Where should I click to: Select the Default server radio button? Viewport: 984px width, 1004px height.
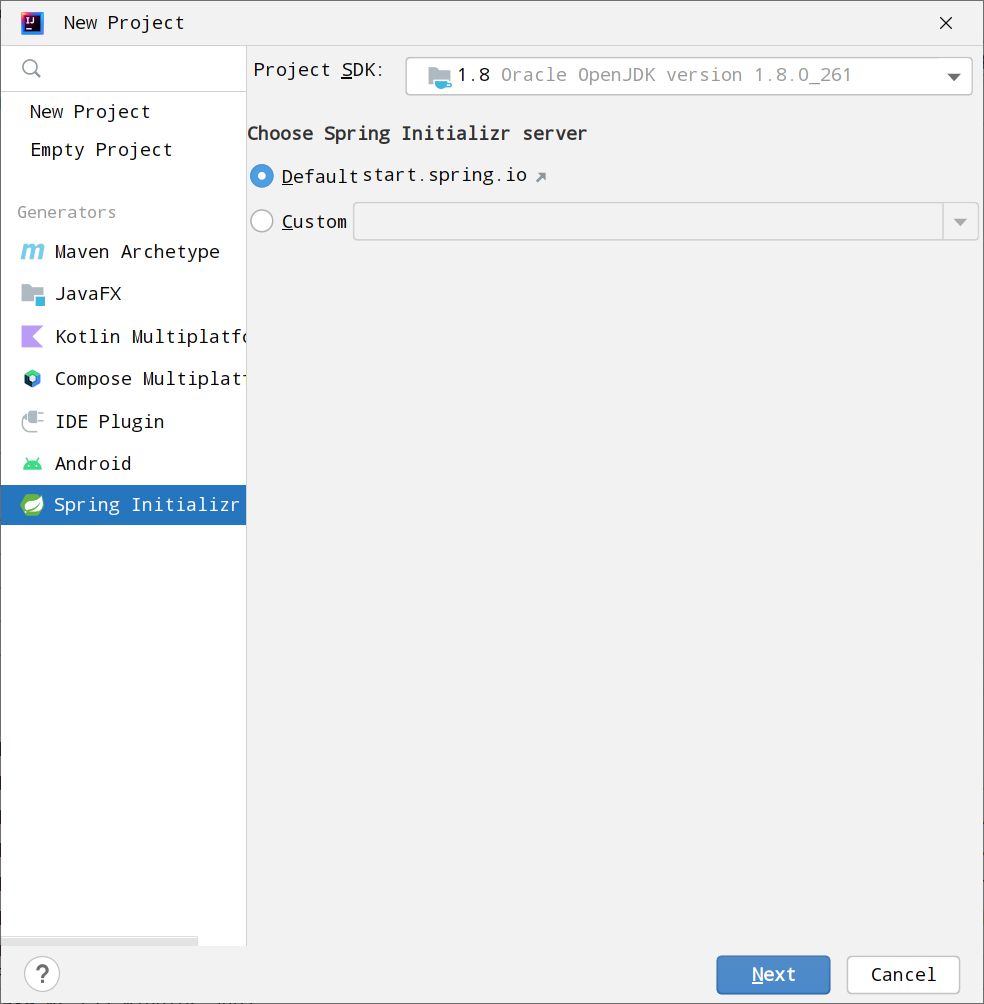coord(262,176)
